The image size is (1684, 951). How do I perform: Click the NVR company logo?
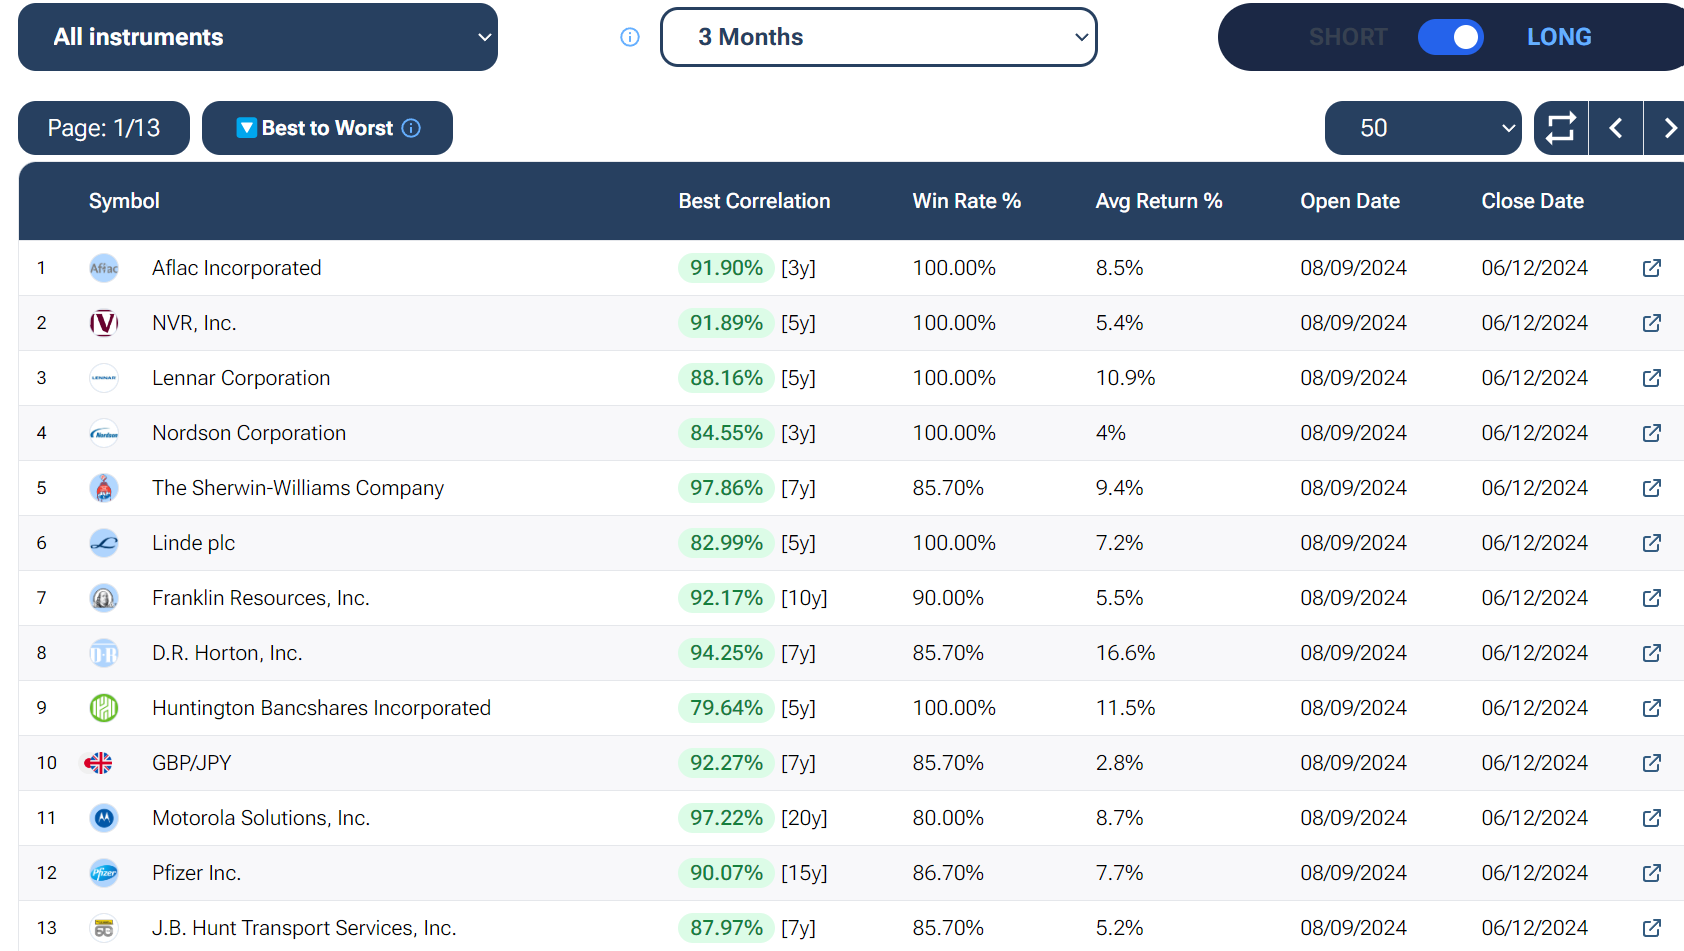pyautogui.click(x=104, y=323)
